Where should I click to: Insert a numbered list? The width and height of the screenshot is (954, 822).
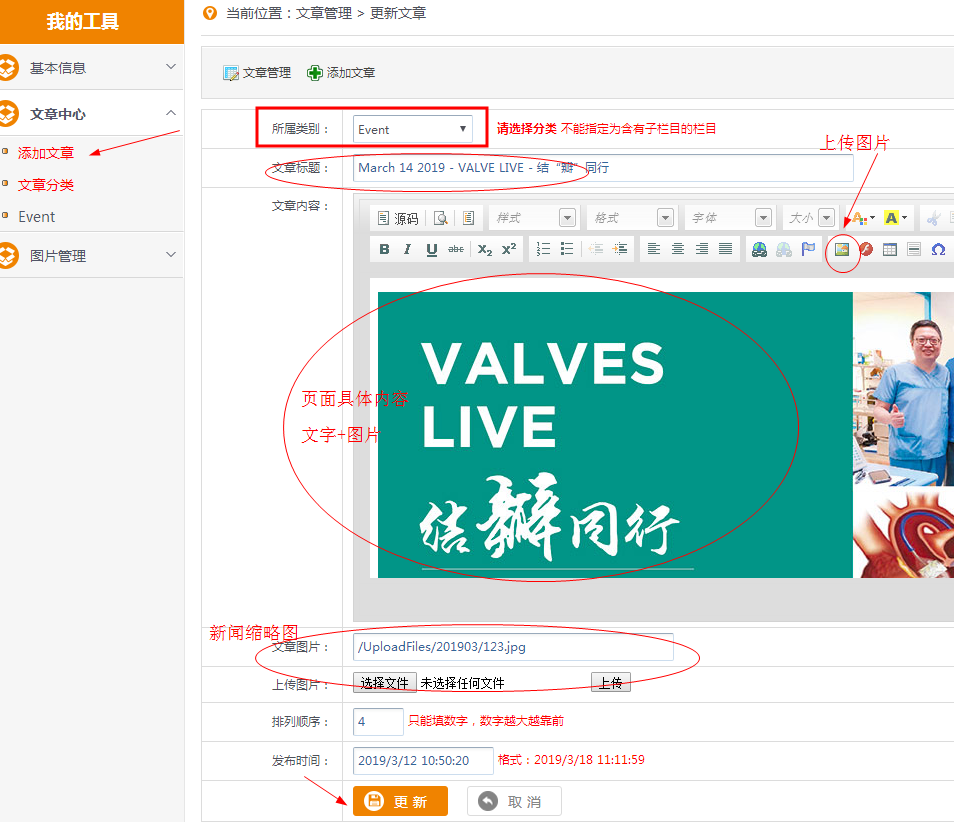coord(543,249)
